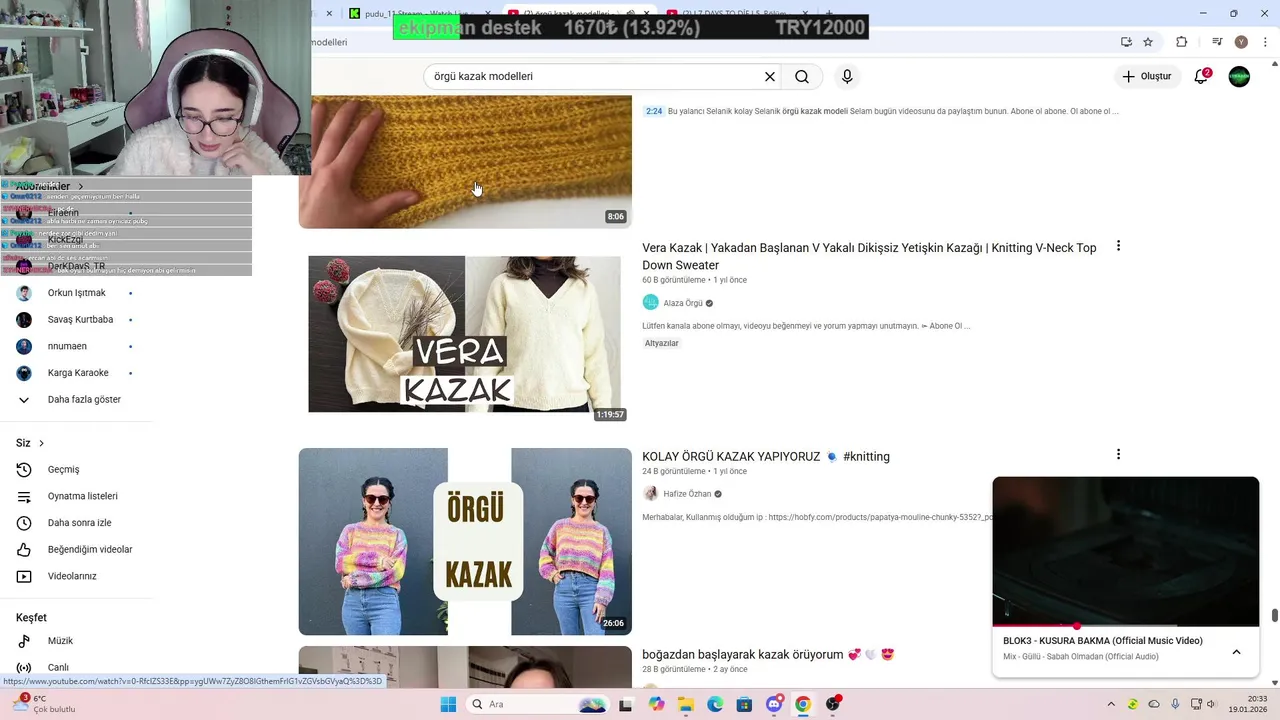Play ÖRGÜ KAZAK colorful sweater thumbnail

click(465, 541)
